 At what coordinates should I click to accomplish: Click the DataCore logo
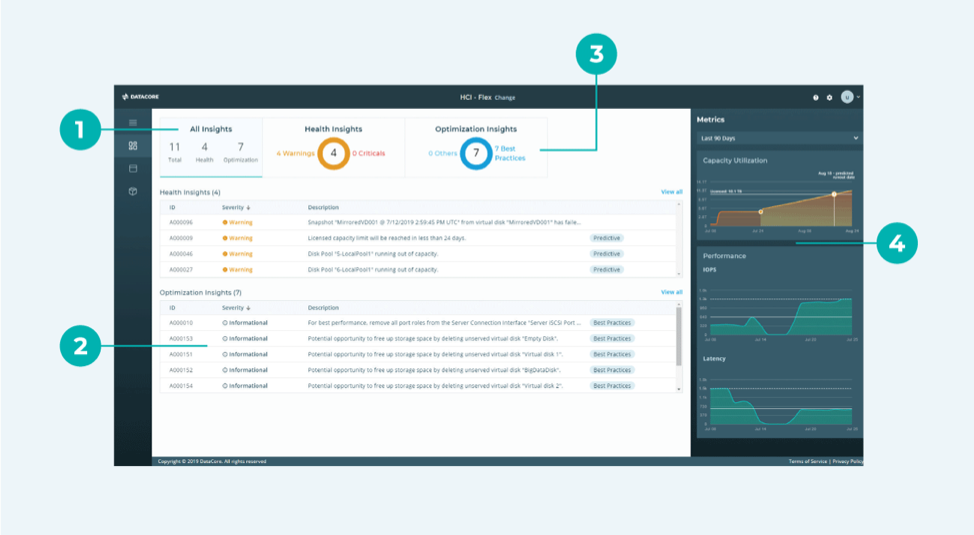141,97
